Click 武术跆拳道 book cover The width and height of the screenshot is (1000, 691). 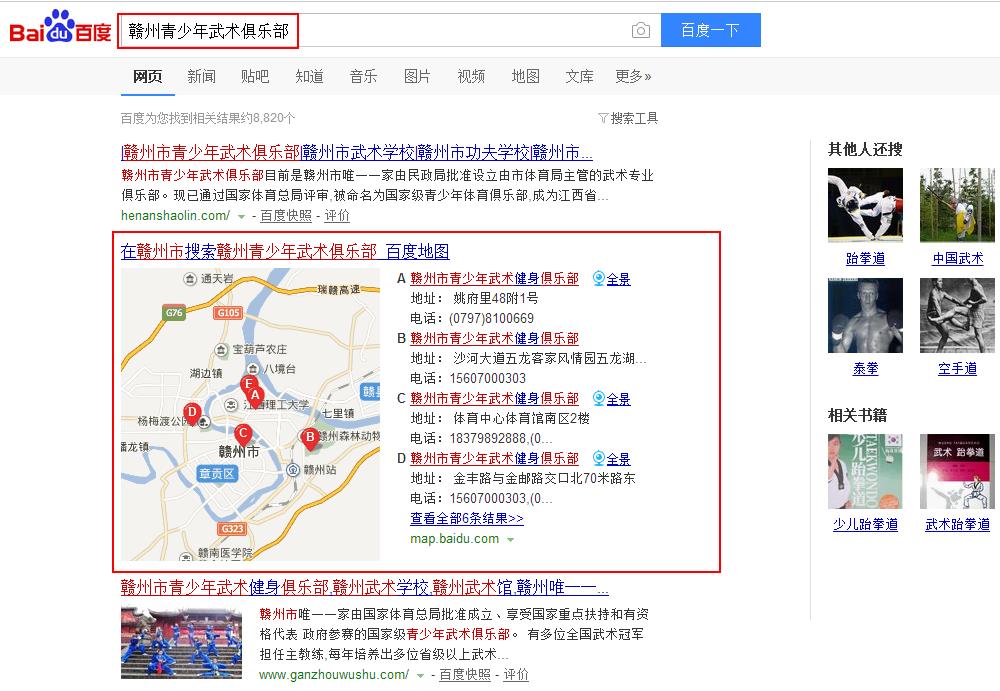pos(957,472)
